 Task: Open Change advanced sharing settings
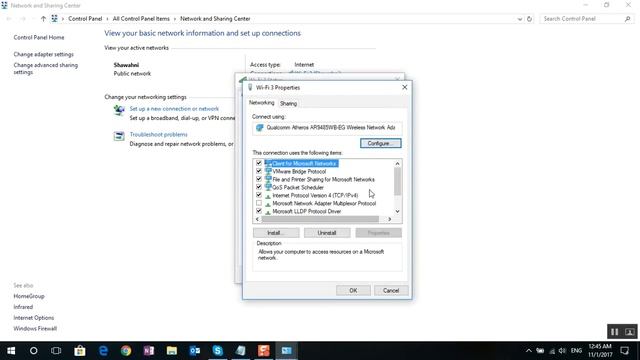pos(45,68)
